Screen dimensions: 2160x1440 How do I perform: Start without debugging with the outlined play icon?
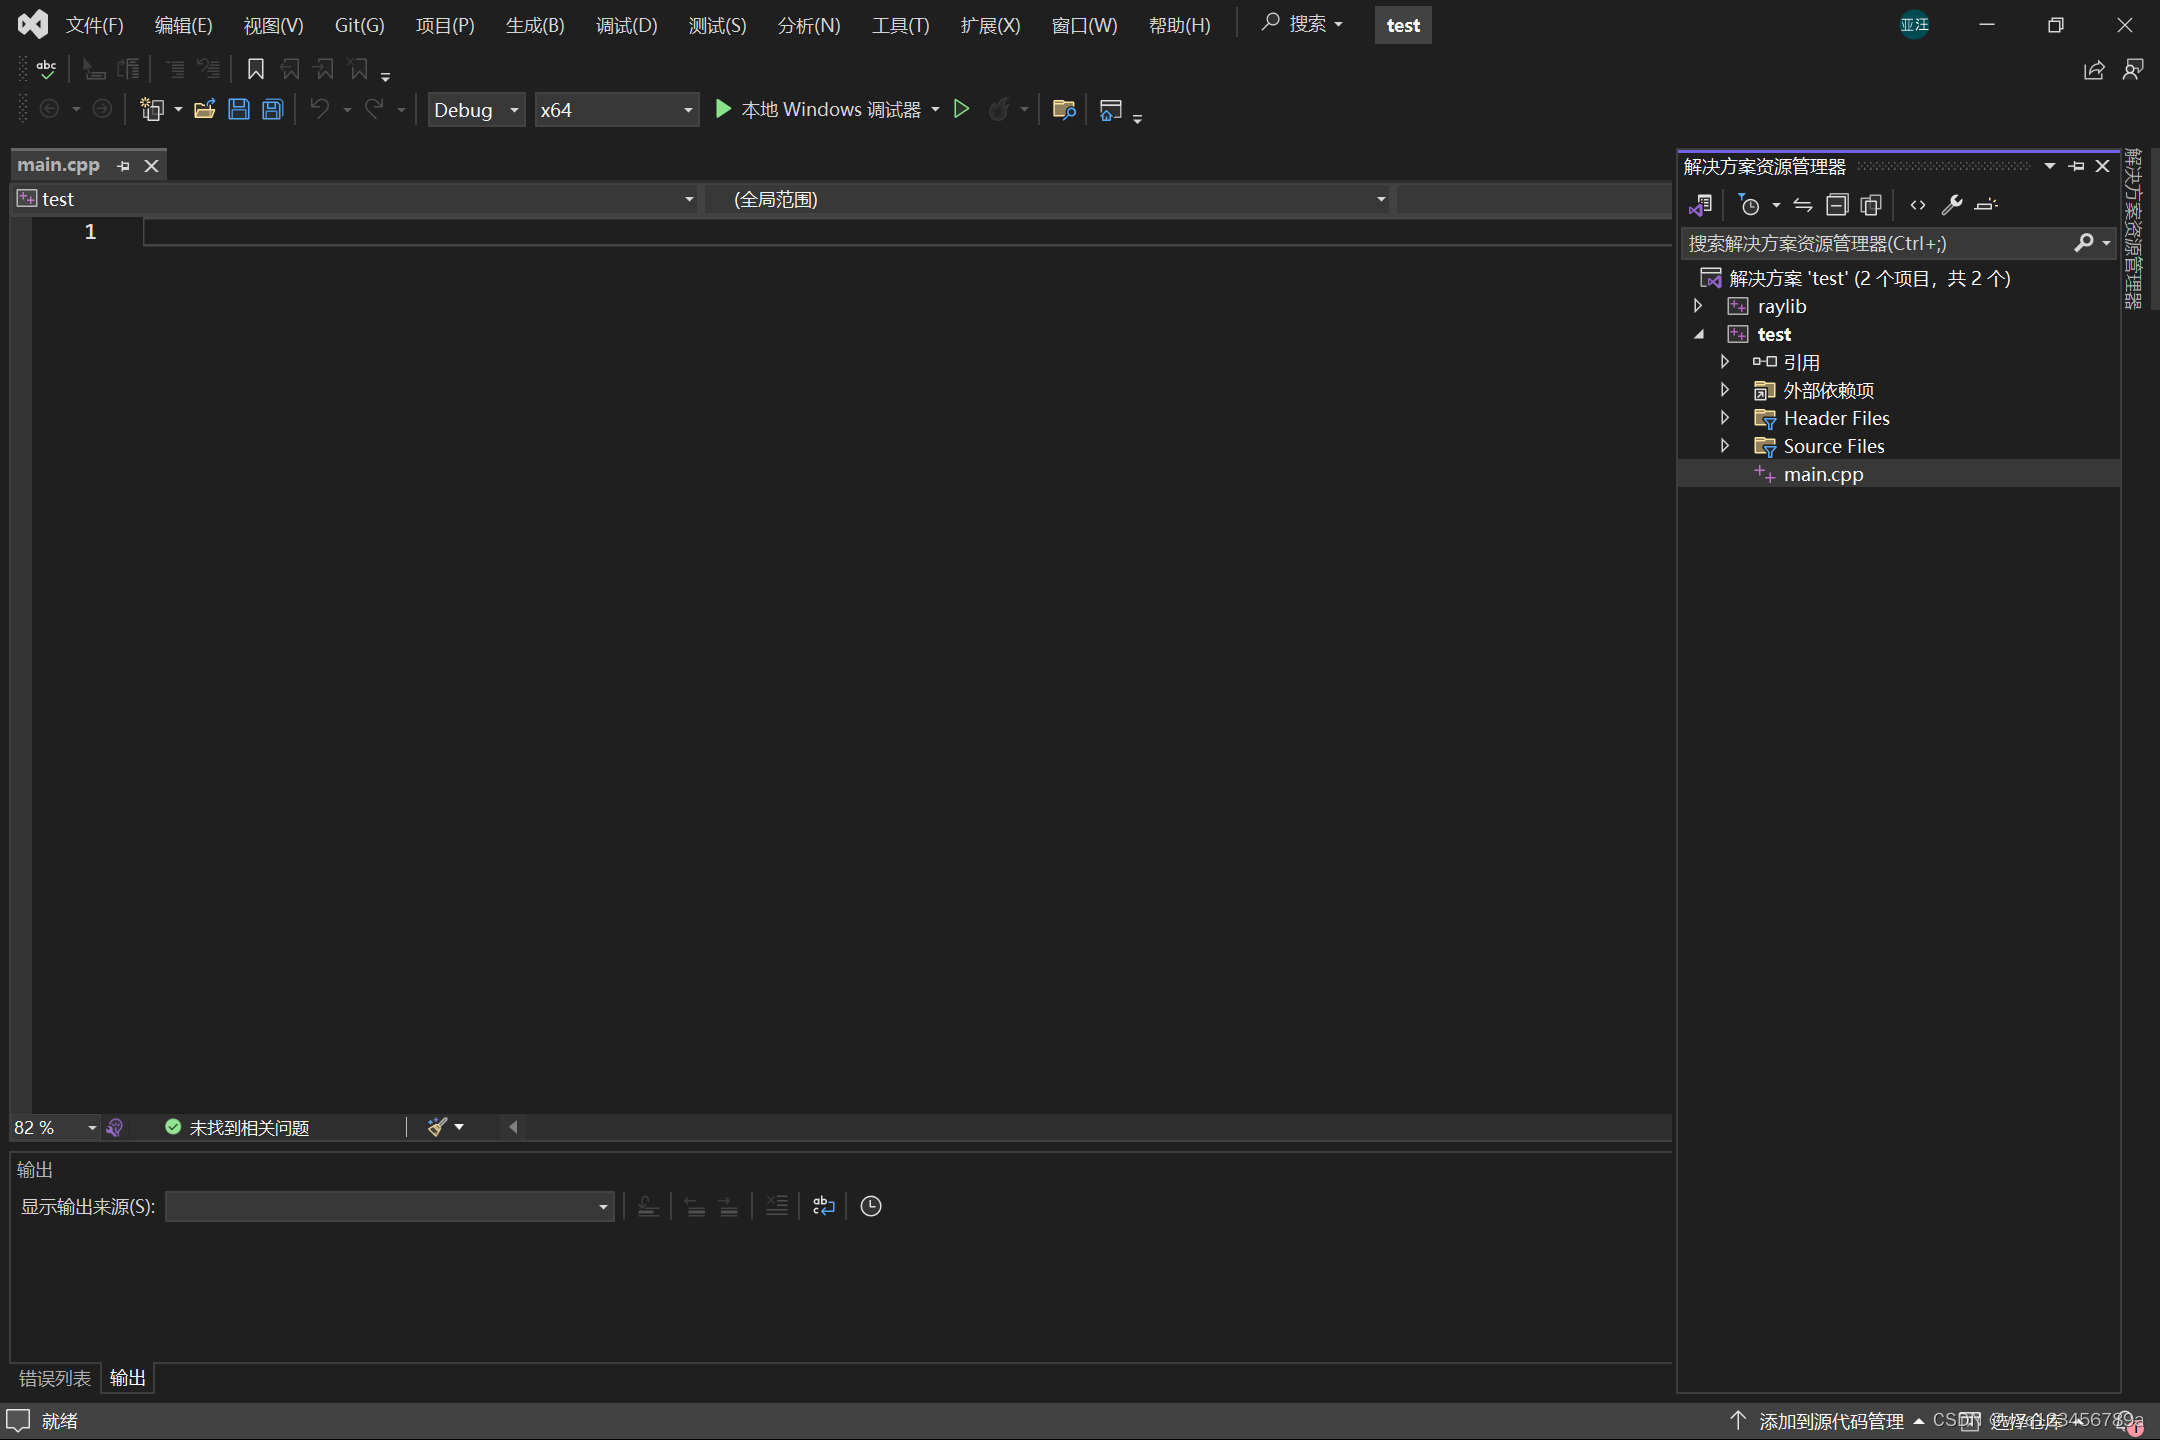click(961, 109)
